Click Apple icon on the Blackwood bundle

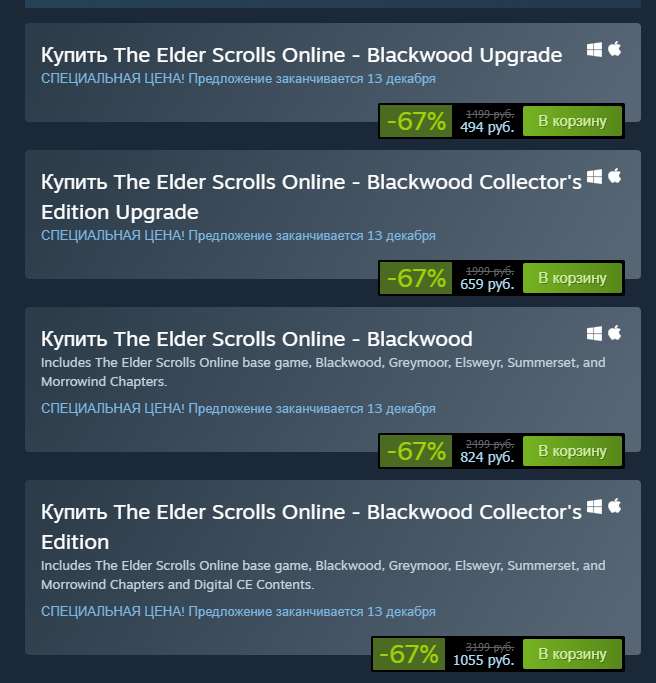tap(615, 333)
